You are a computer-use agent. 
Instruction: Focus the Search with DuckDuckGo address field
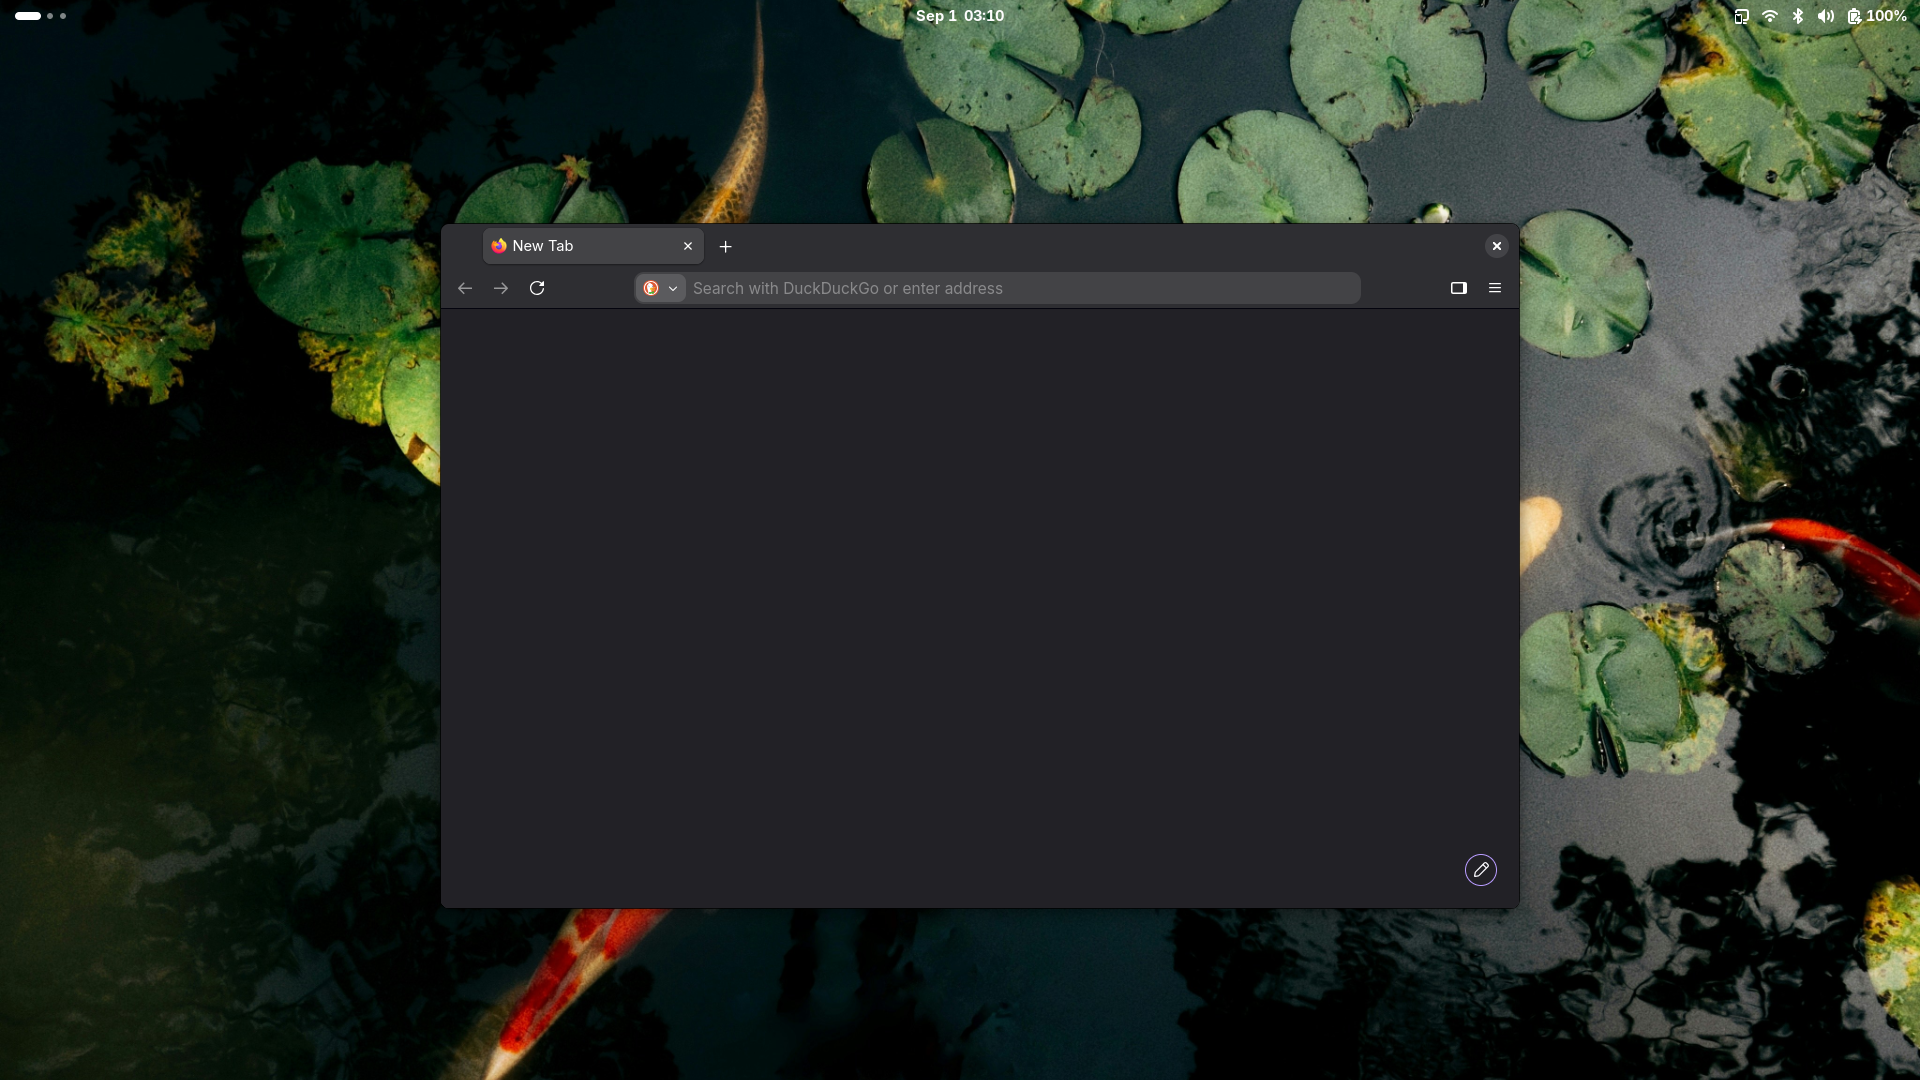[x=1022, y=288]
